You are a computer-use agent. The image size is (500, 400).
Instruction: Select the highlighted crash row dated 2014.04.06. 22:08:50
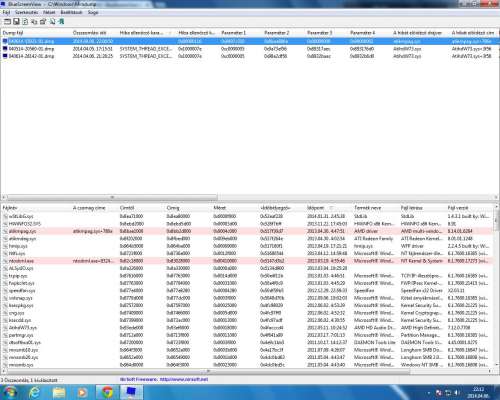250,41
